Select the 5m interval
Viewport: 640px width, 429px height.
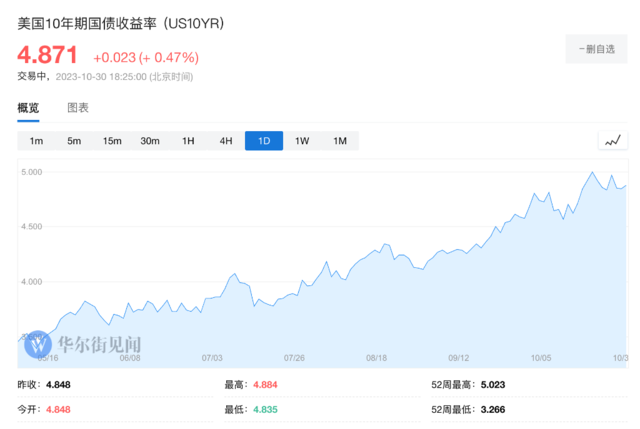click(x=74, y=141)
